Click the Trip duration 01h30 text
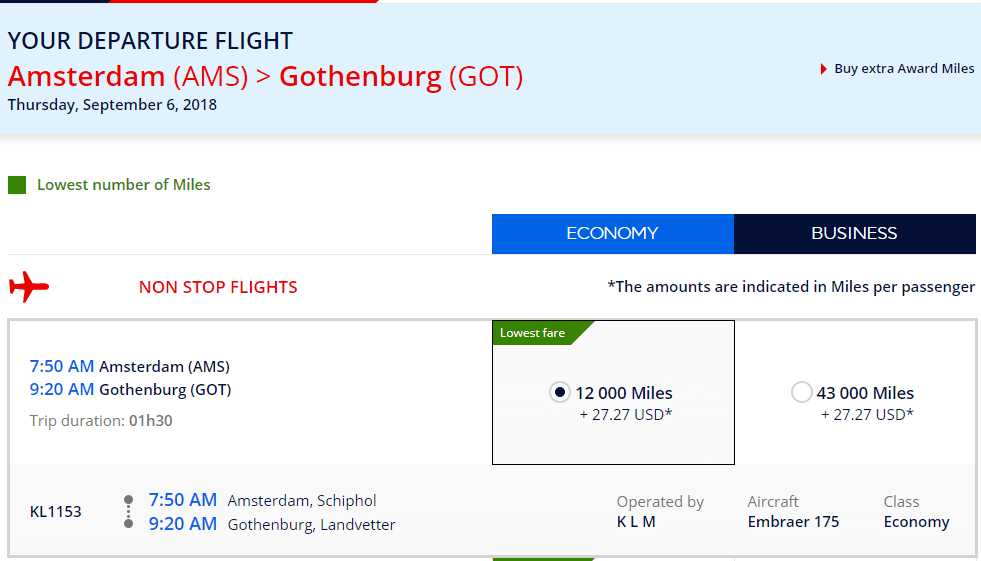Image resolution: width=981 pixels, height=561 pixels. [101, 421]
